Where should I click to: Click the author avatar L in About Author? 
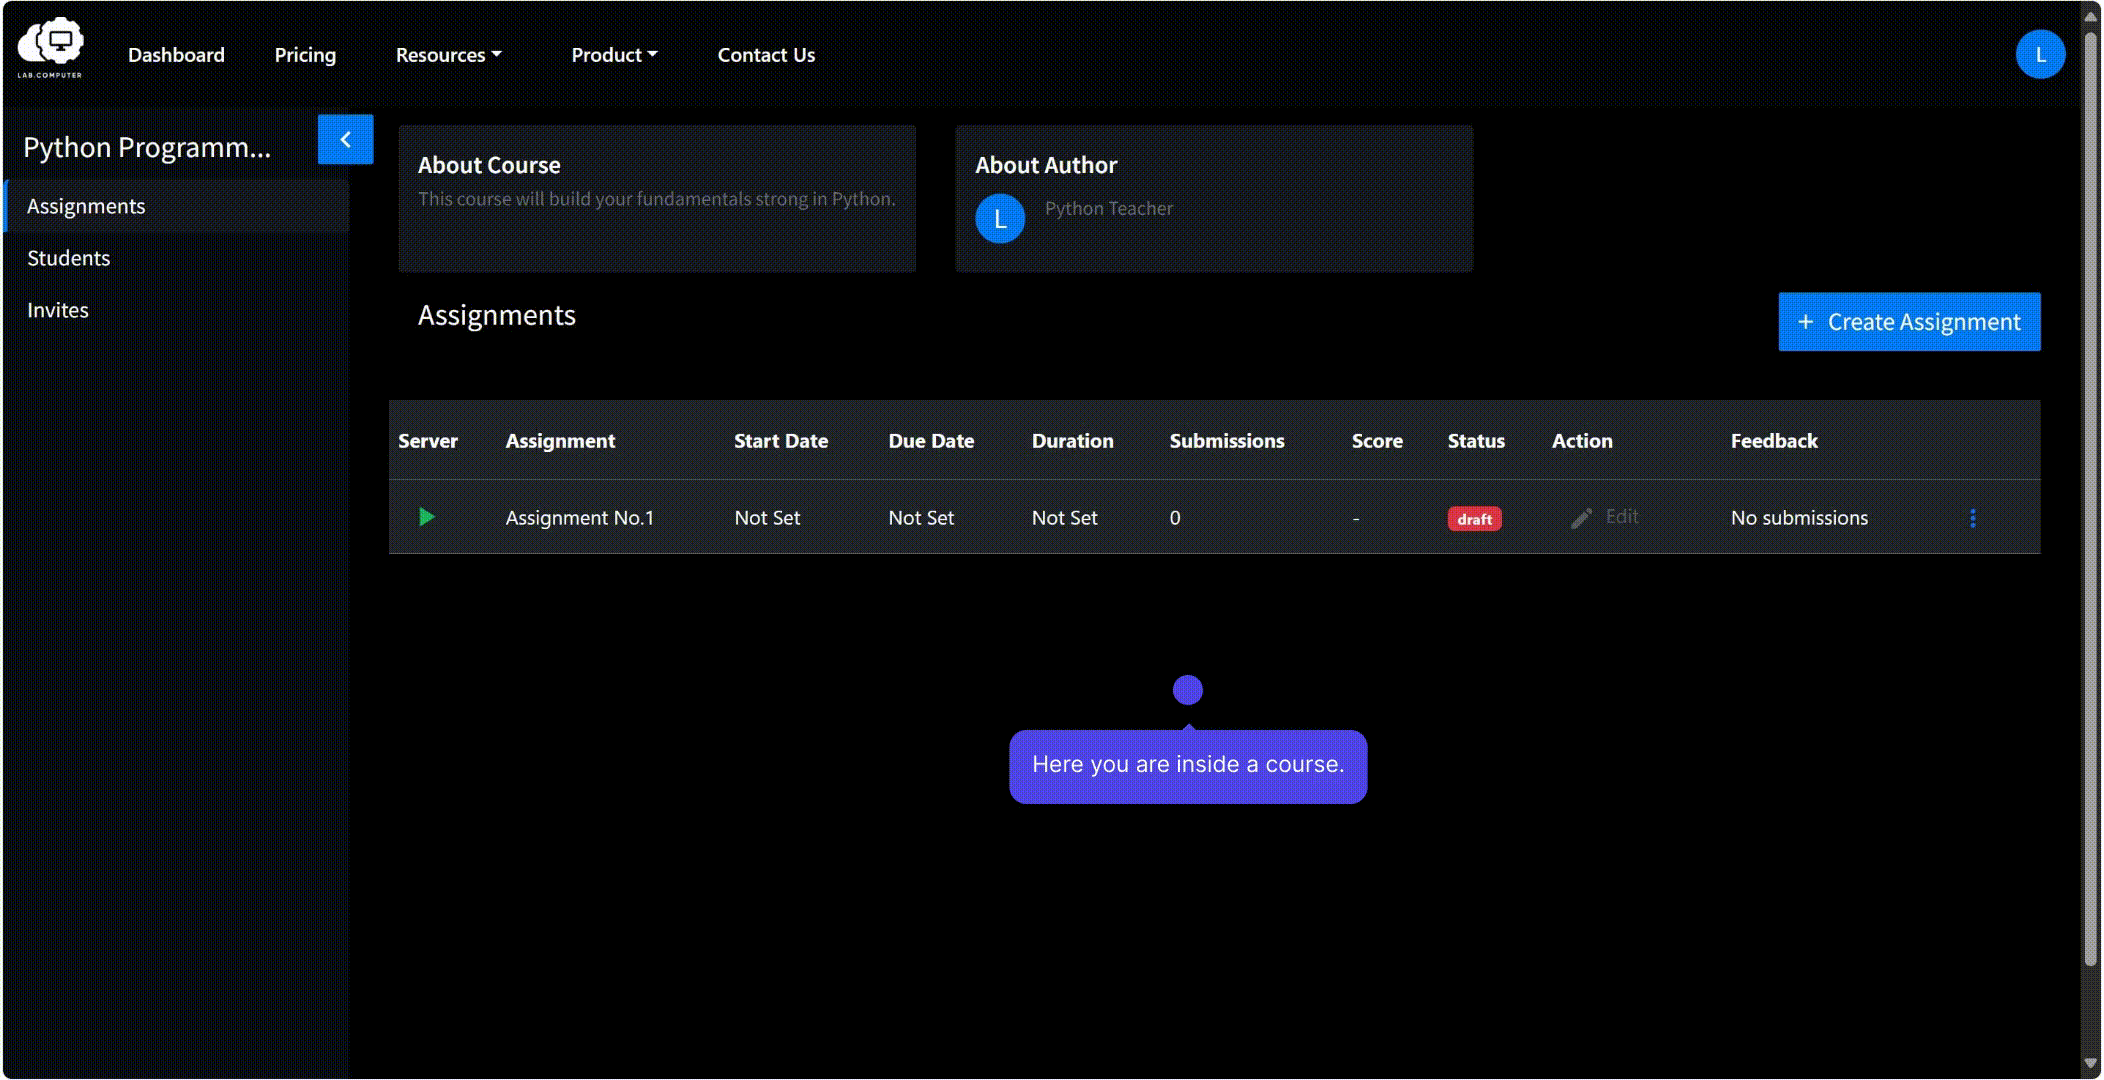click(x=1000, y=219)
